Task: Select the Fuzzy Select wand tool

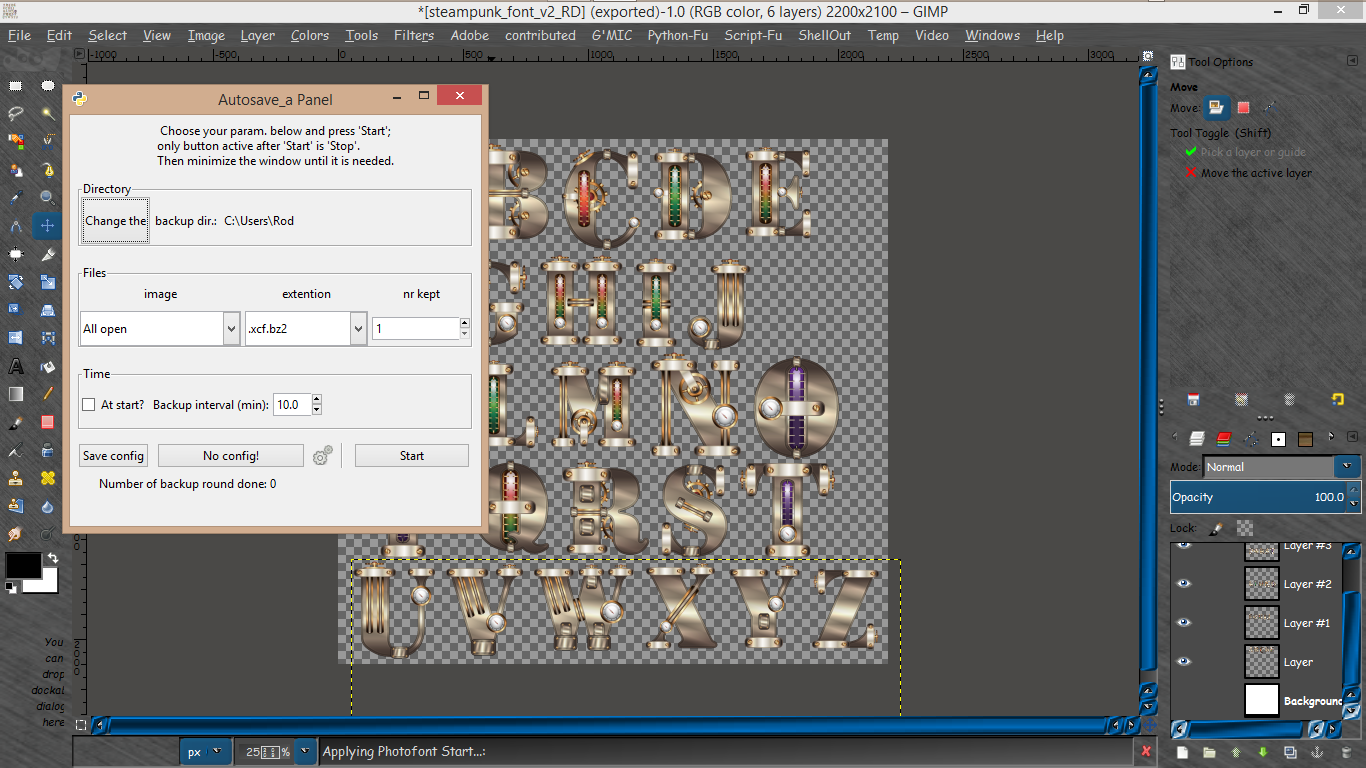Action: (x=48, y=113)
